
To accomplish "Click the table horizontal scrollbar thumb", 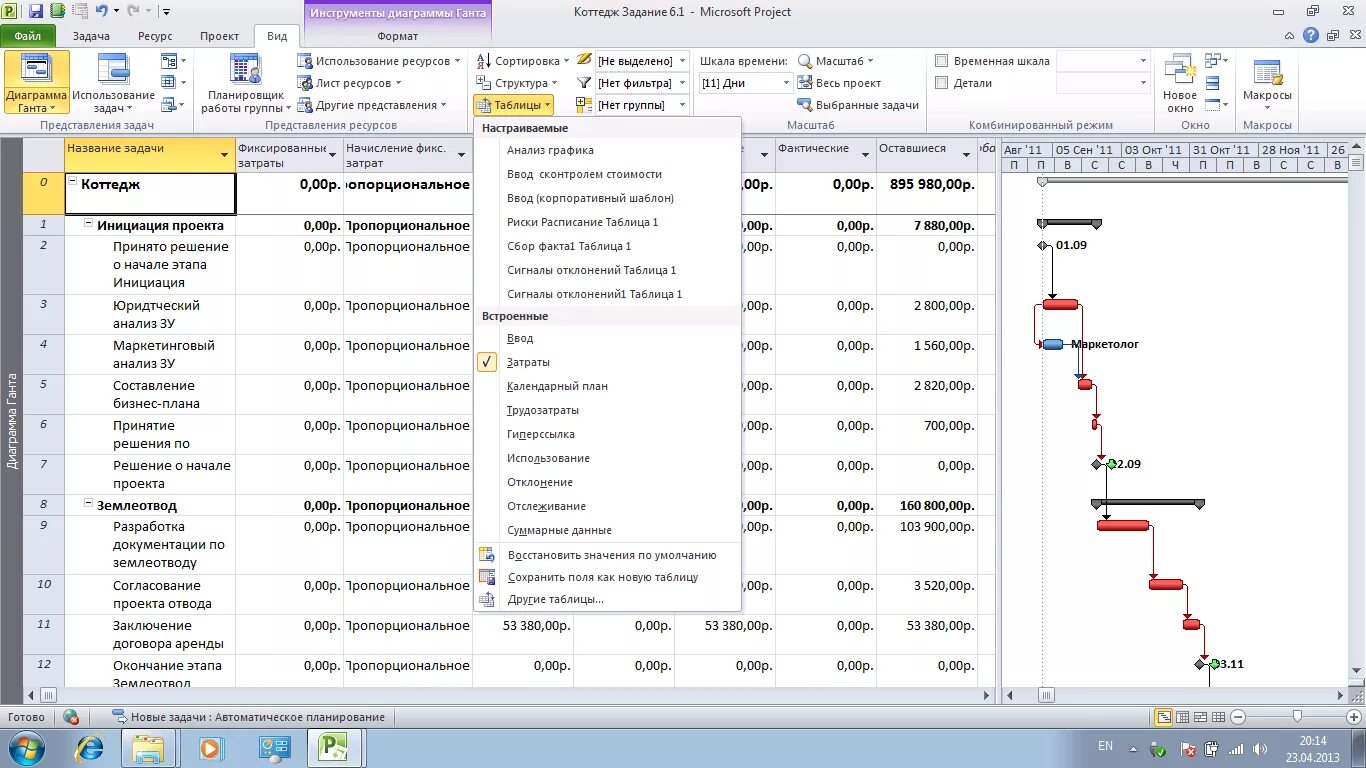I will [x=48, y=695].
